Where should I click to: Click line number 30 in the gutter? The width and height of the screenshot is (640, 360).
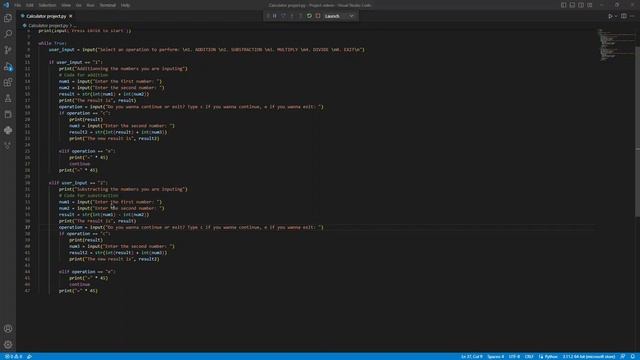(x=27, y=183)
